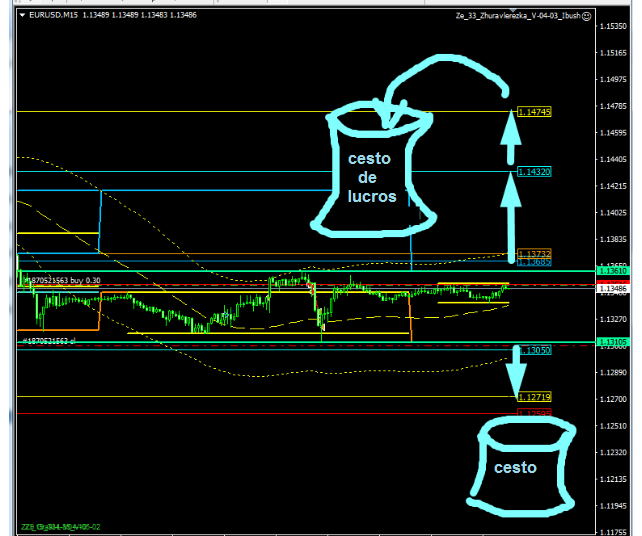Click the lower 'cesto' text annotation
This screenshot has height=536, width=642.
[513, 467]
